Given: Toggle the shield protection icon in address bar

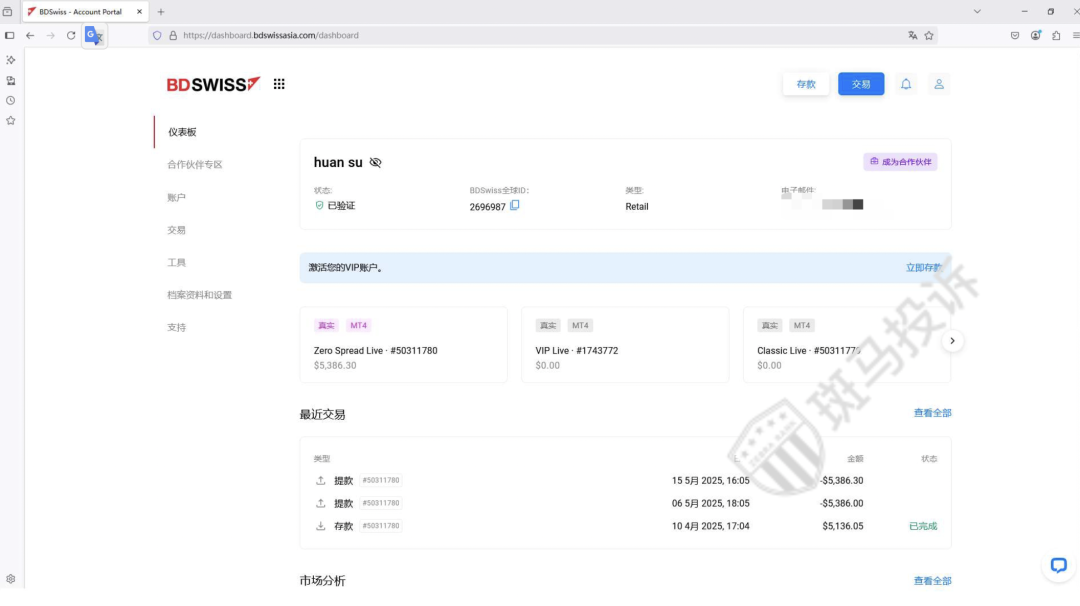Looking at the screenshot, I should (x=156, y=35).
